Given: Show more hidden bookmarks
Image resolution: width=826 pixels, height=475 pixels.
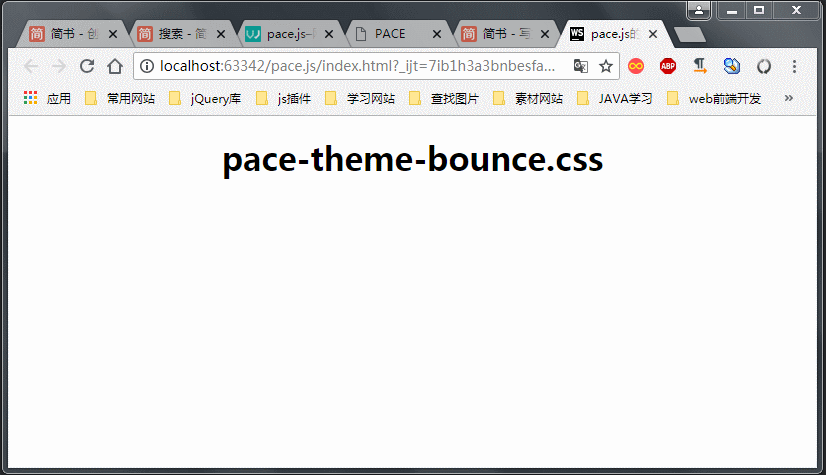Looking at the screenshot, I should 789,98.
